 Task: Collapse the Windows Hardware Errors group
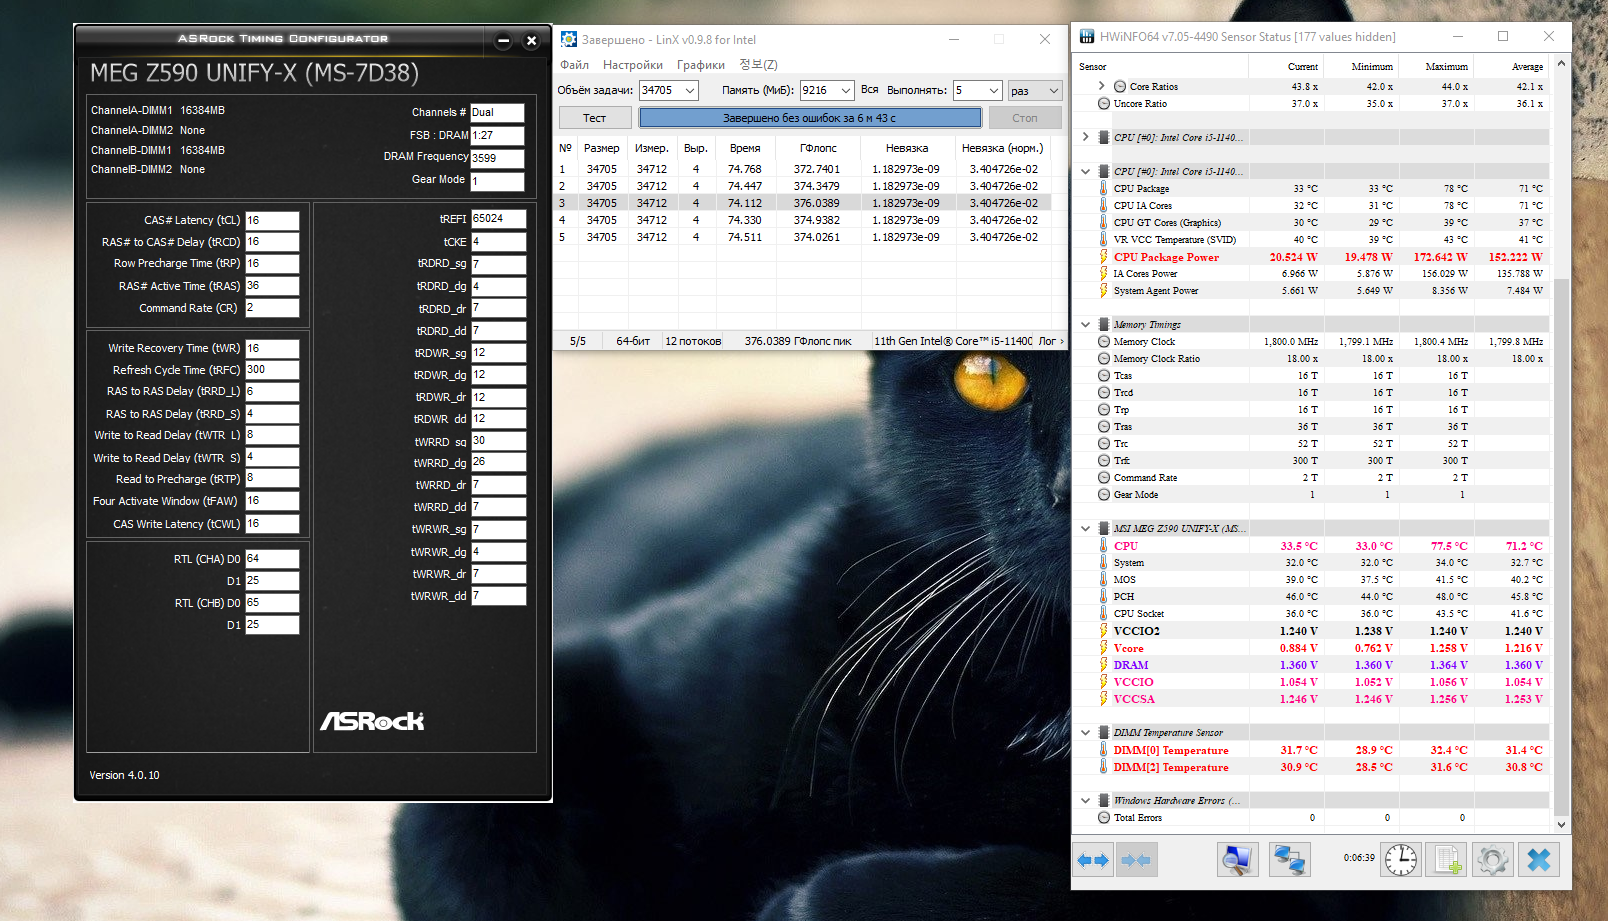(x=1086, y=800)
